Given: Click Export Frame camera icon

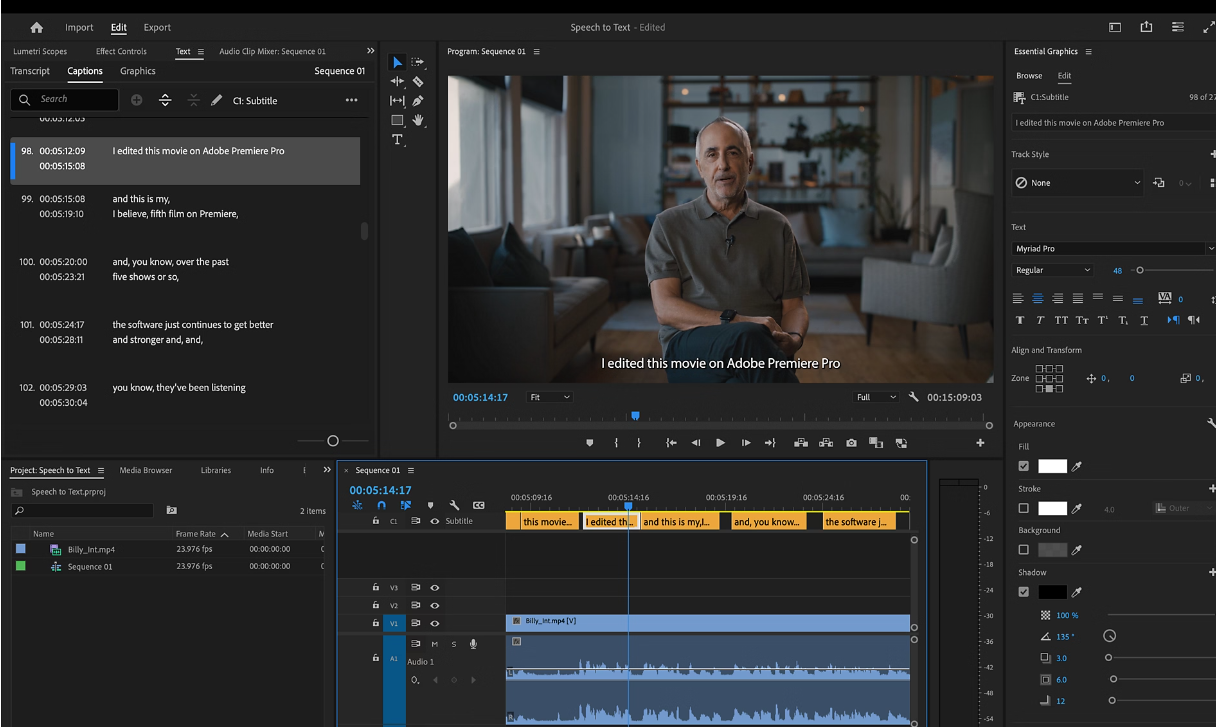Looking at the screenshot, I should click(x=851, y=443).
